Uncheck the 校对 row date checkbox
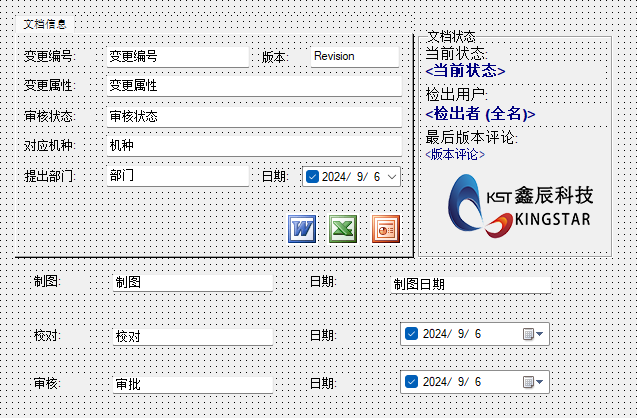637x418 pixels. click(x=411, y=334)
